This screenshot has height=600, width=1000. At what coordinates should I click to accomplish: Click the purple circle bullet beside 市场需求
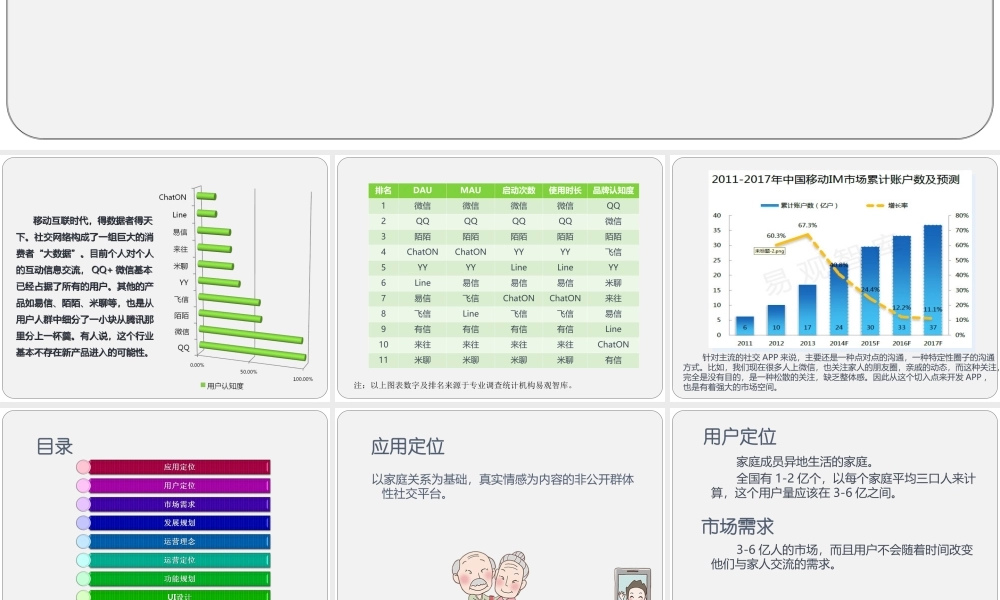coord(83,504)
